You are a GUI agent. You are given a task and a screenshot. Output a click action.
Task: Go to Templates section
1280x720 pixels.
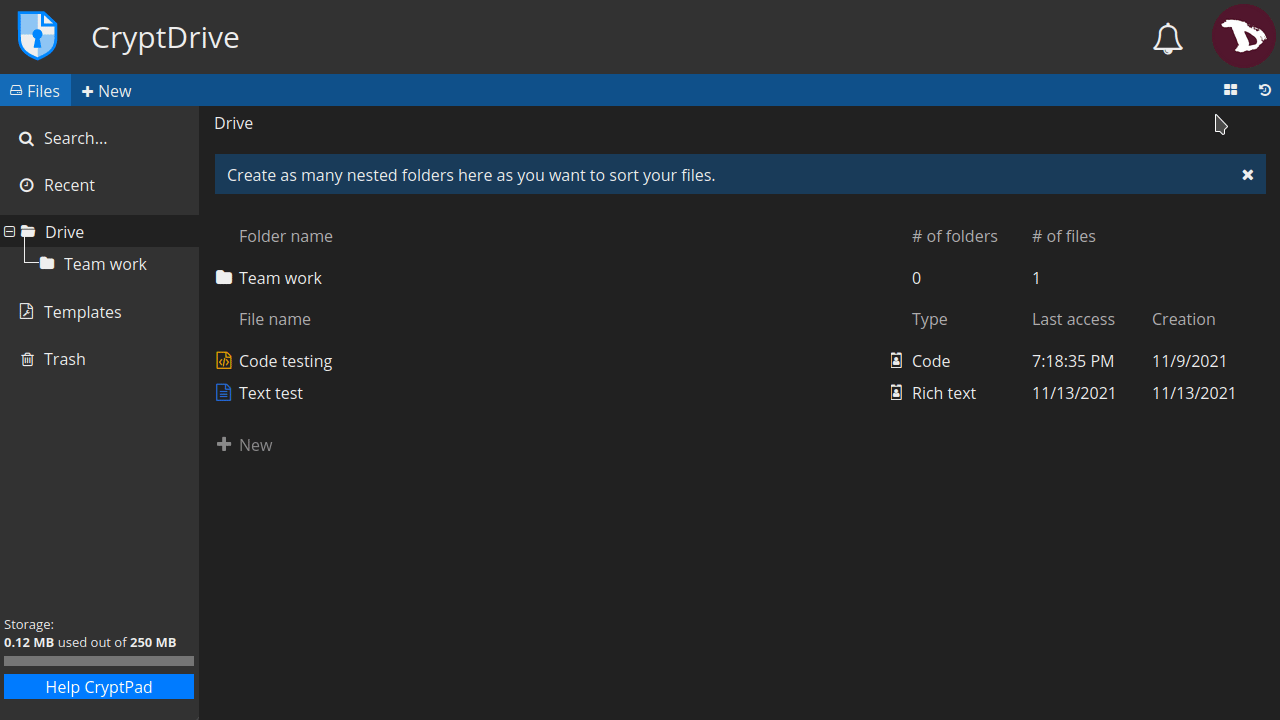tap(82, 312)
